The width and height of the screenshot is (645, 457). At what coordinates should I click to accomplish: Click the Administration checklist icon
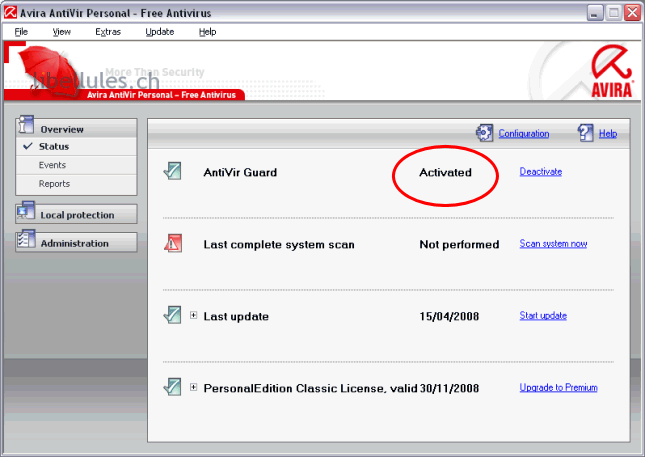[26, 240]
